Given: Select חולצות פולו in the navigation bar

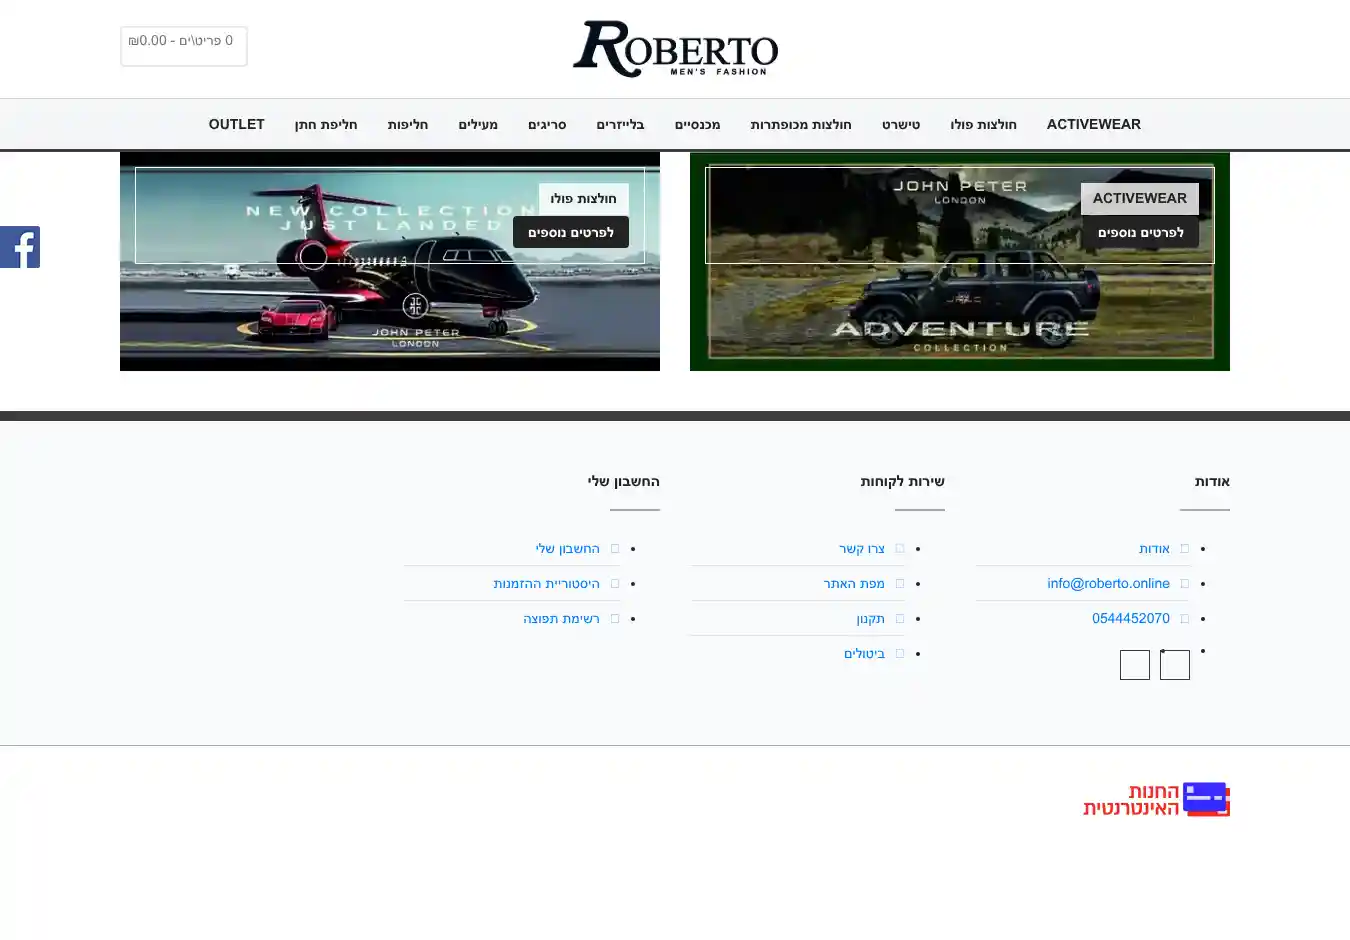Looking at the screenshot, I should pos(983,125).
